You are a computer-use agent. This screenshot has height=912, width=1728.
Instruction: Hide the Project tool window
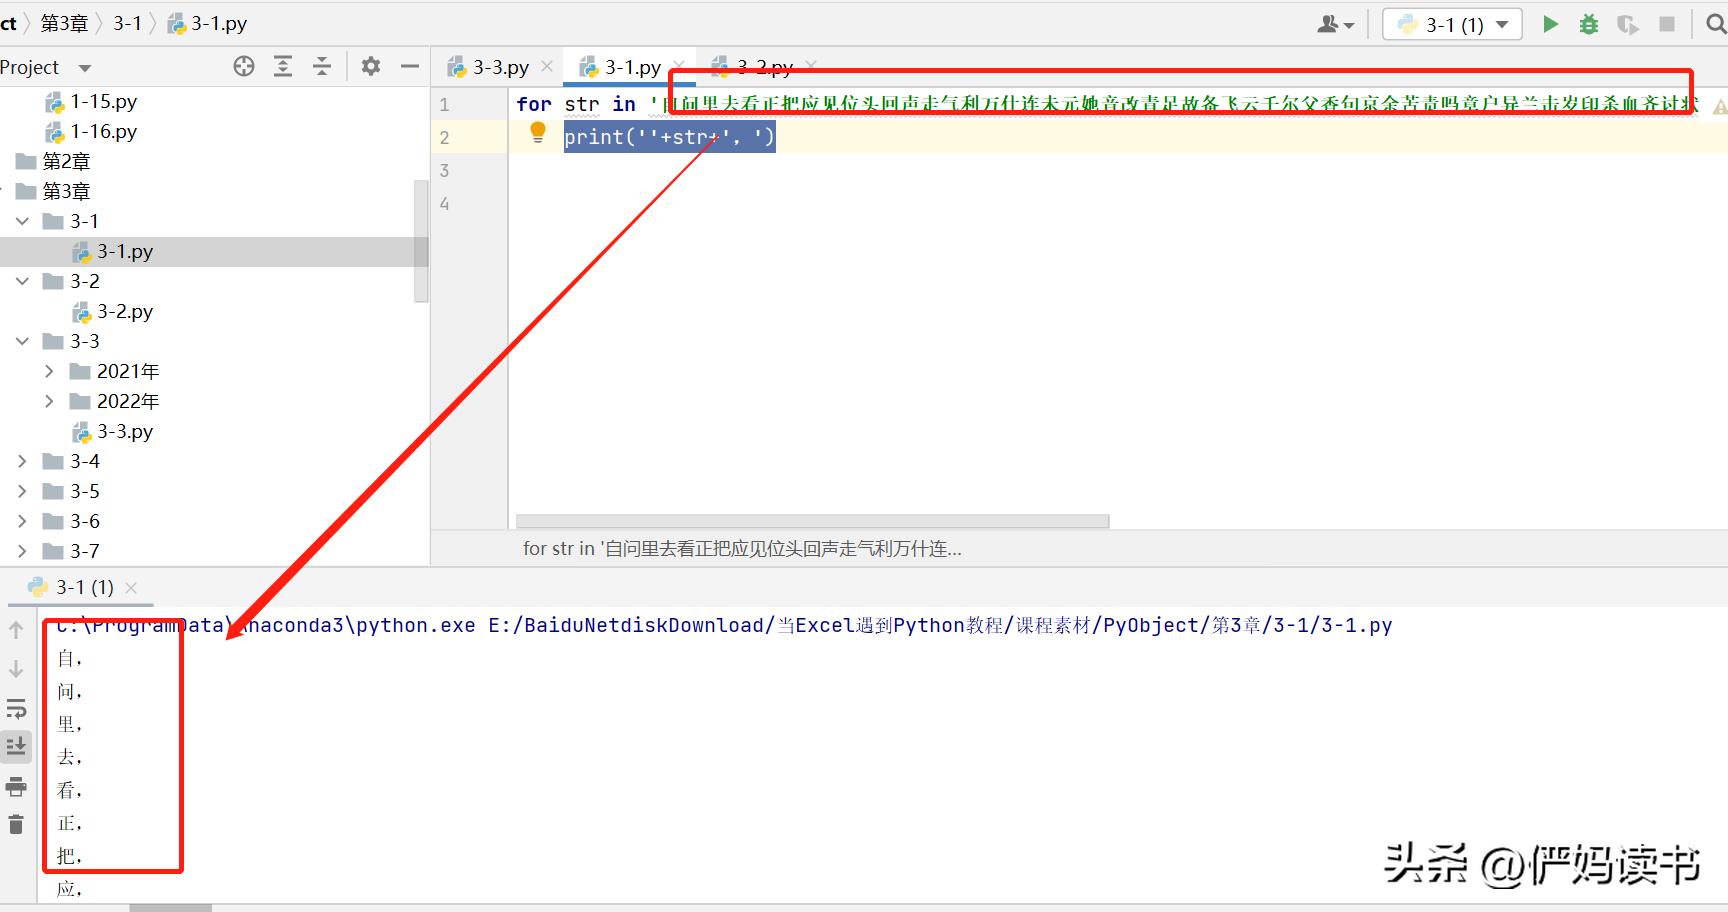[410, 67]
